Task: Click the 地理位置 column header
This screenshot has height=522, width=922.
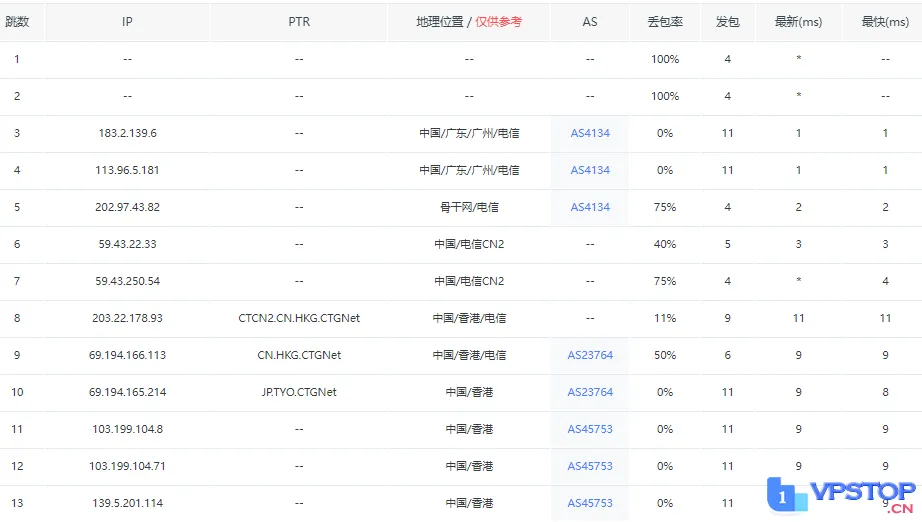Action: 469,22
